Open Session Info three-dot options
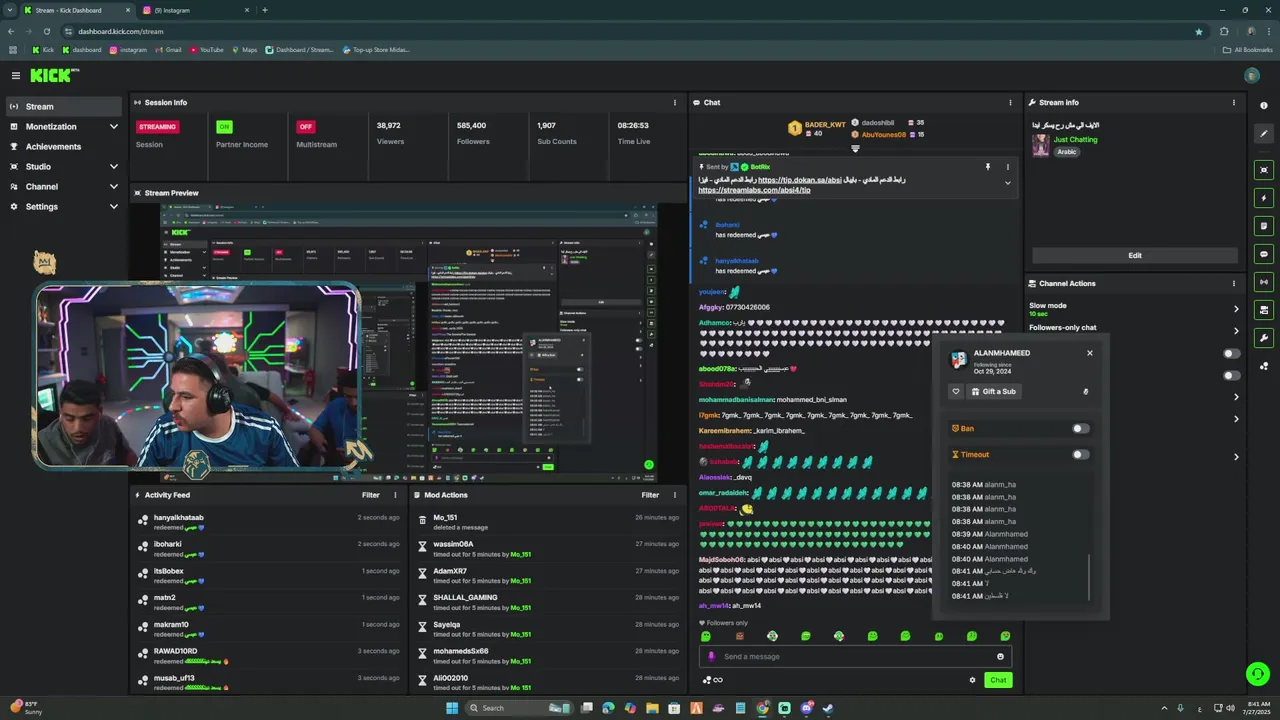The image size is (1280, 720). 675,102
